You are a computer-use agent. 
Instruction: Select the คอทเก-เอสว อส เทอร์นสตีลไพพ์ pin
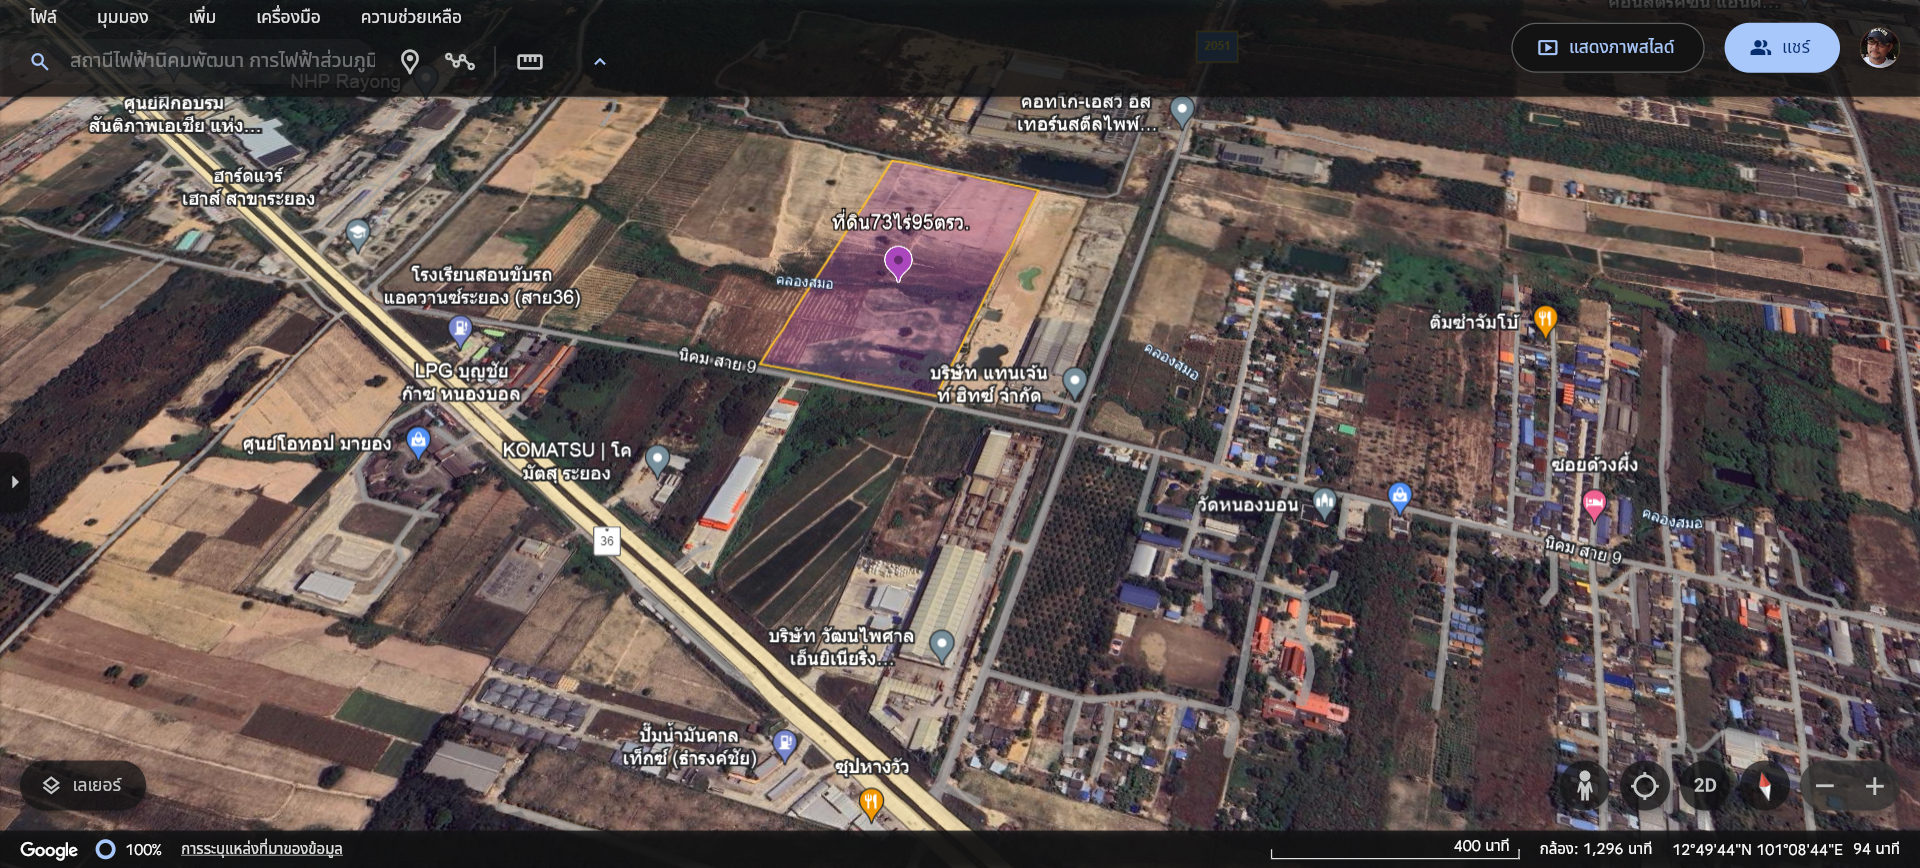tap(1182, 110)
